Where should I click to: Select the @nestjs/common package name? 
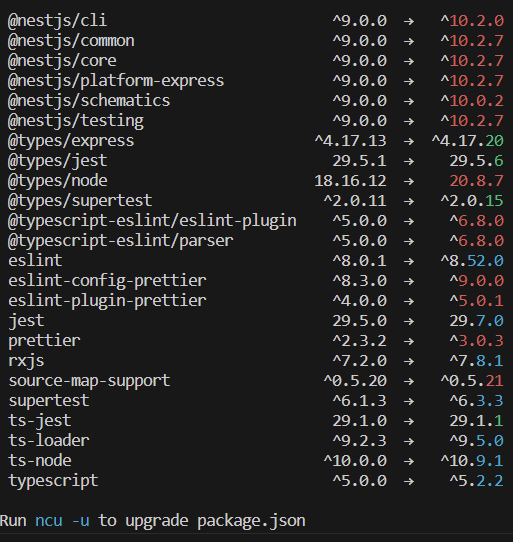[71, 41]
